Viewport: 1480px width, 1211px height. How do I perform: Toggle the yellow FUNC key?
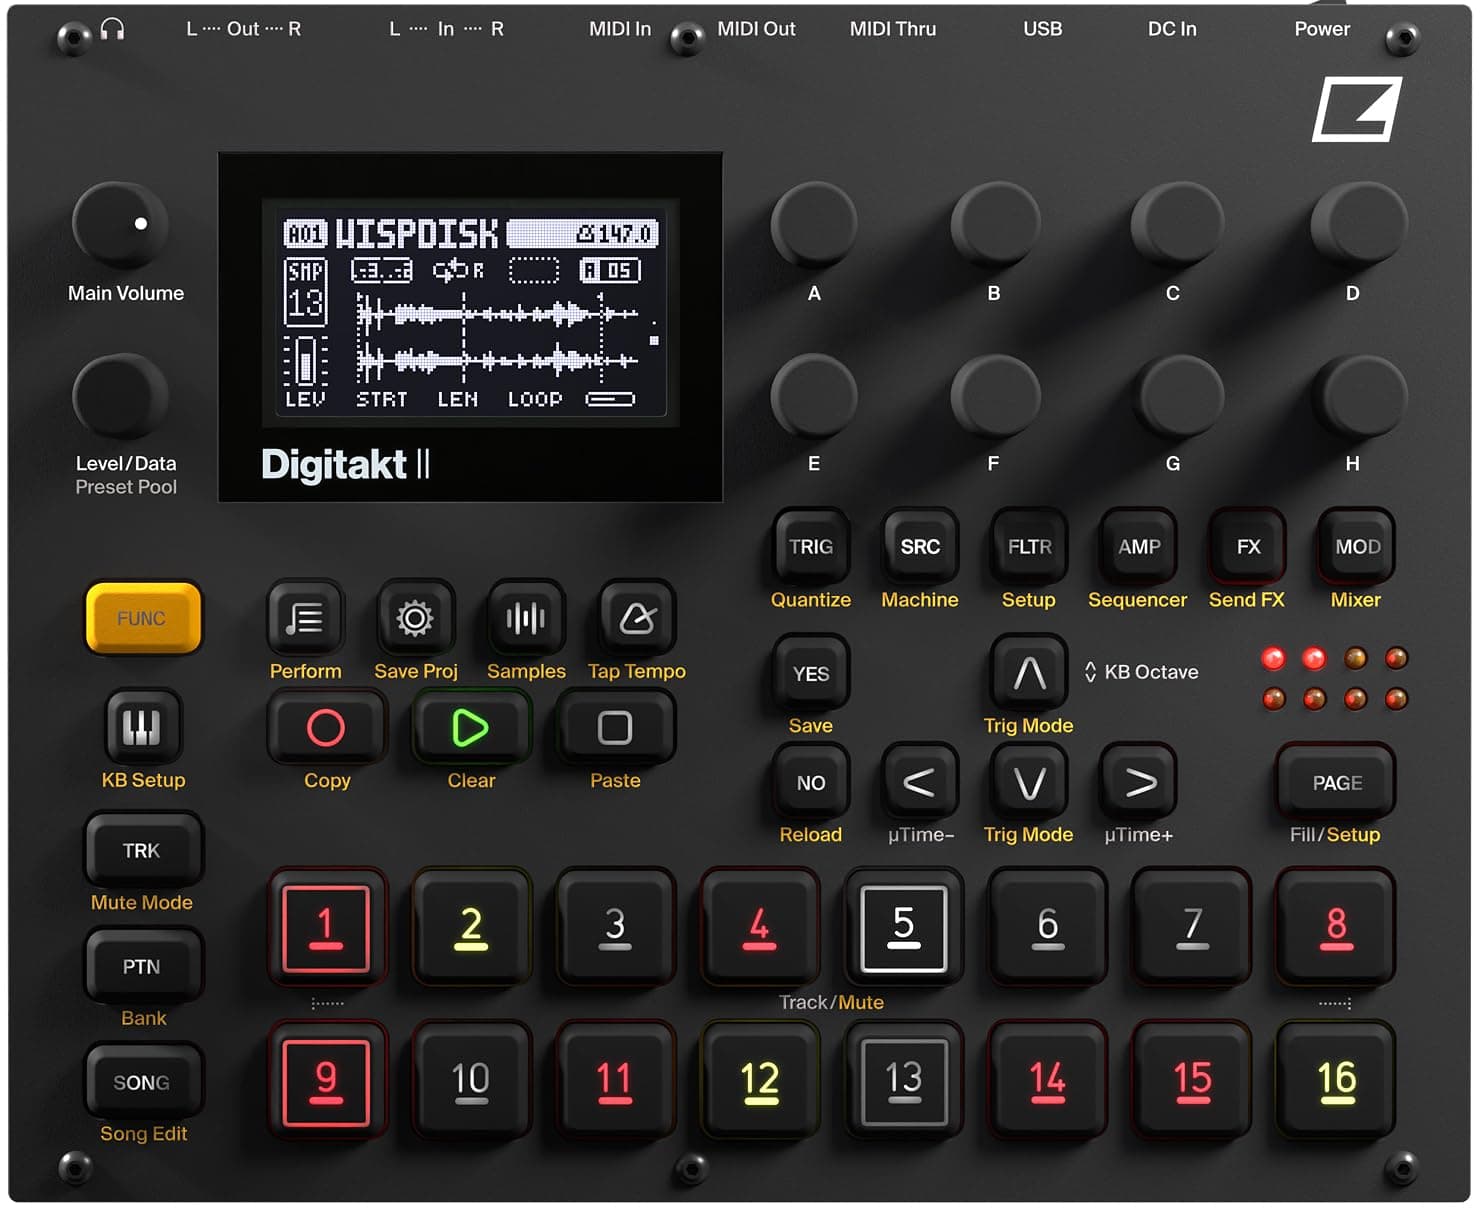[142, 618]
